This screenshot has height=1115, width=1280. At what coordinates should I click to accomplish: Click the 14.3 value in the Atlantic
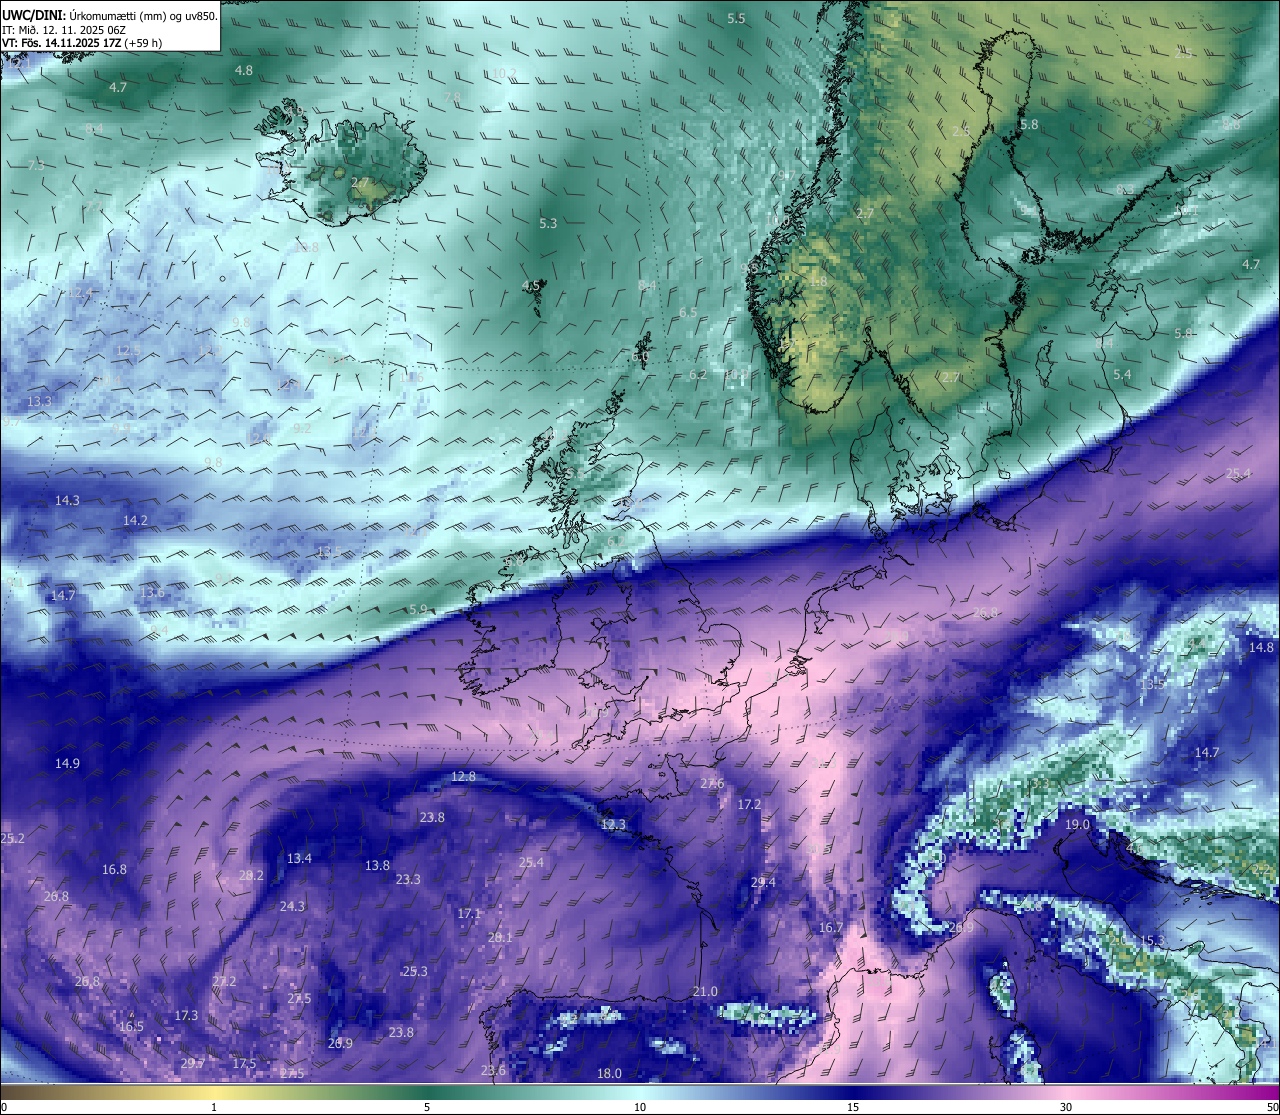[x=67, y=500]
